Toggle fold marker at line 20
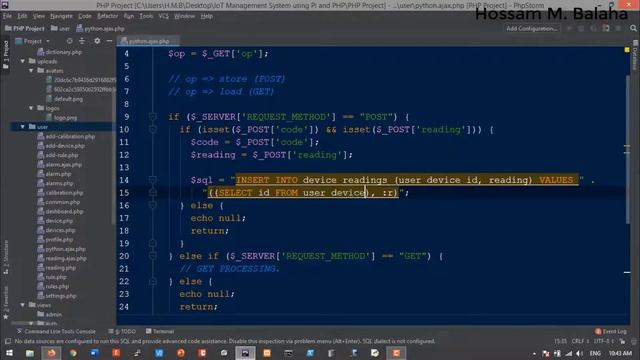 153,256
